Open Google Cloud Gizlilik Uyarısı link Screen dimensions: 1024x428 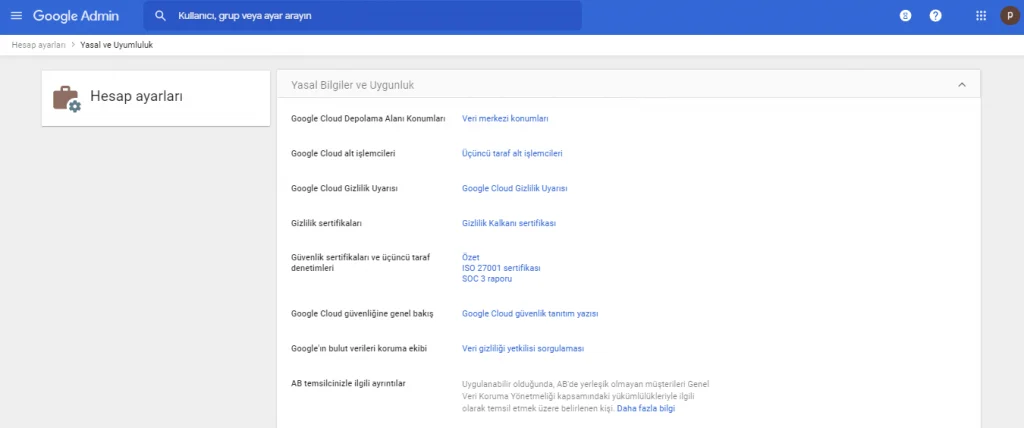[x=515, y=188]
